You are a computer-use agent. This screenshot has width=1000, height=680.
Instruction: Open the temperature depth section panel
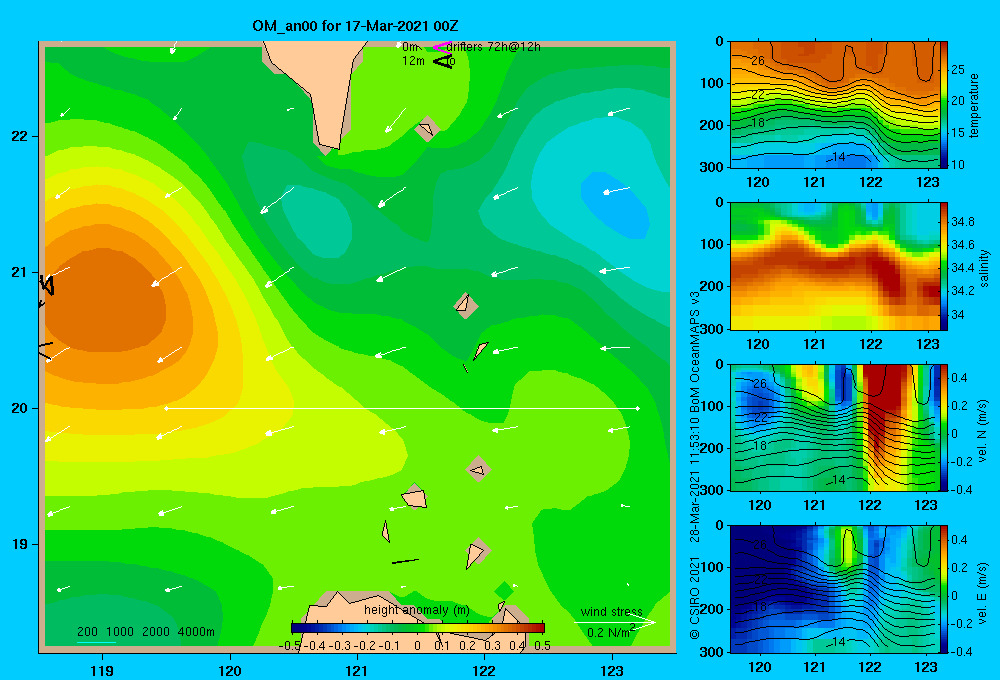pos(834,105)
